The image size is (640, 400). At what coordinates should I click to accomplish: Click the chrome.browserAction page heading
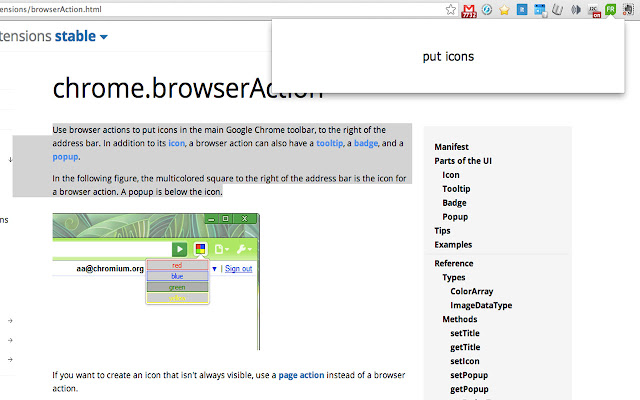188,88
